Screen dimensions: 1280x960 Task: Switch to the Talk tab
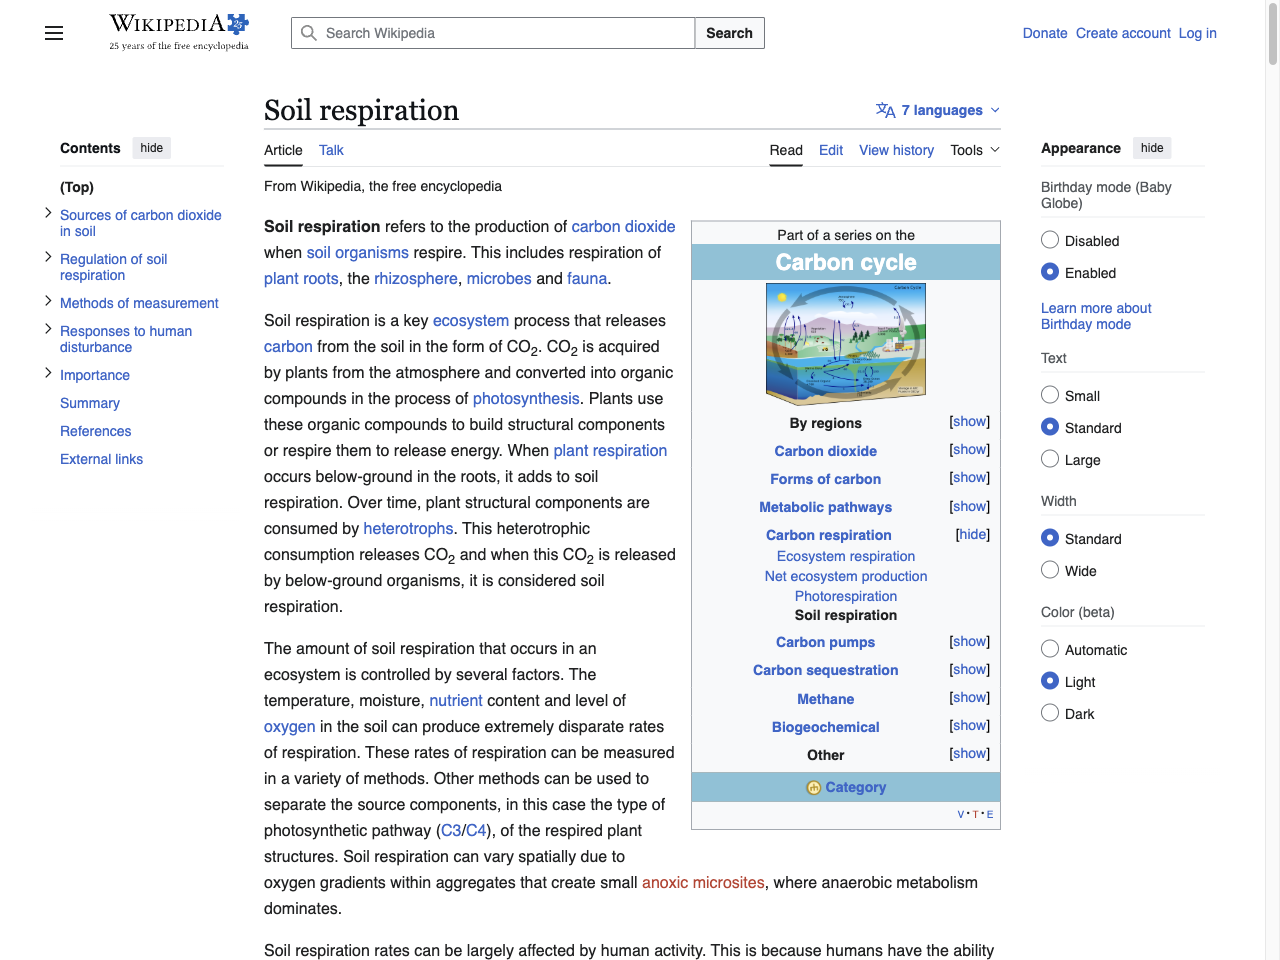[x=331, y=150]
